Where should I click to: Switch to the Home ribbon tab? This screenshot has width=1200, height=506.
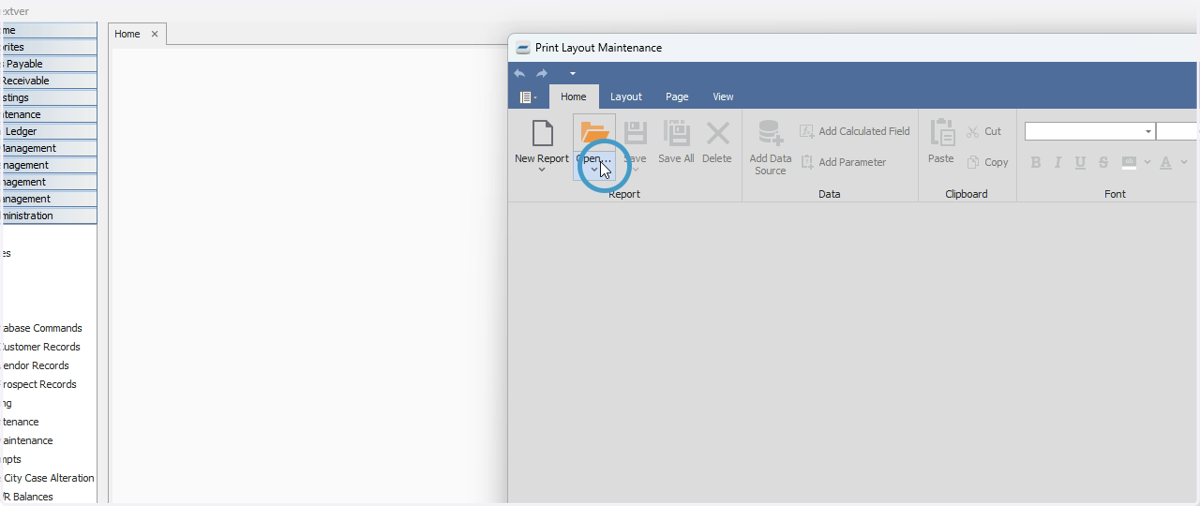[x=573, y=97]
